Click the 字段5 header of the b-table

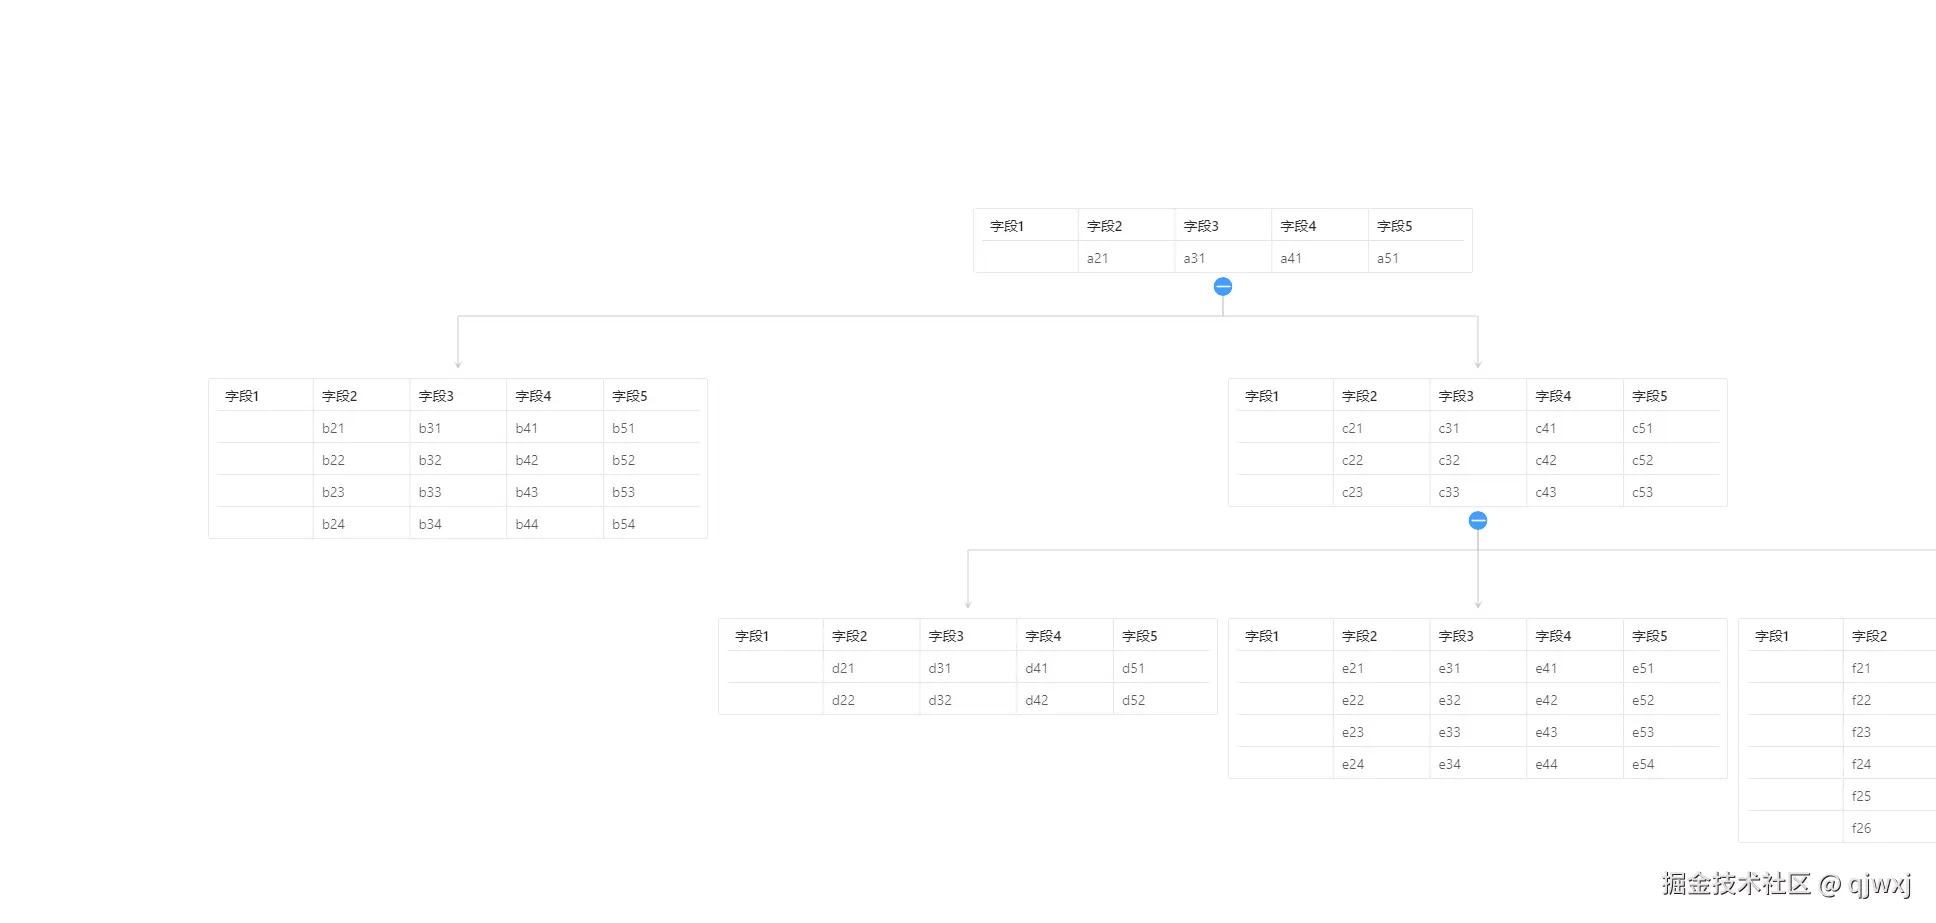click(x=629, y=395)
